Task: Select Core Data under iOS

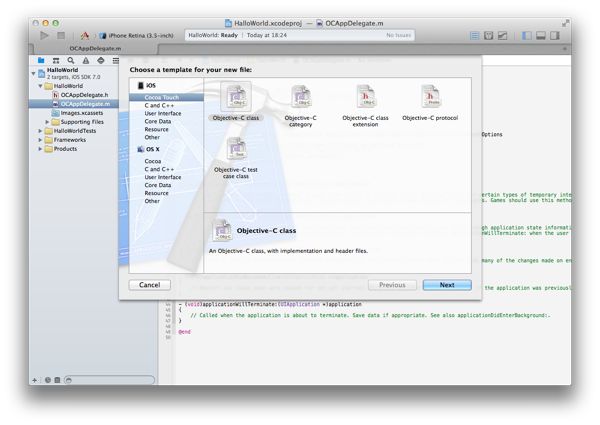Action: tap(158, 121)
